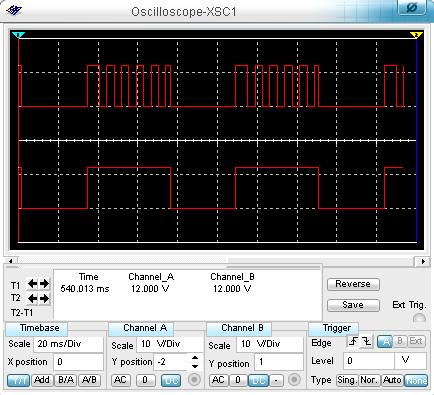Click the Save button

(353, 305)
